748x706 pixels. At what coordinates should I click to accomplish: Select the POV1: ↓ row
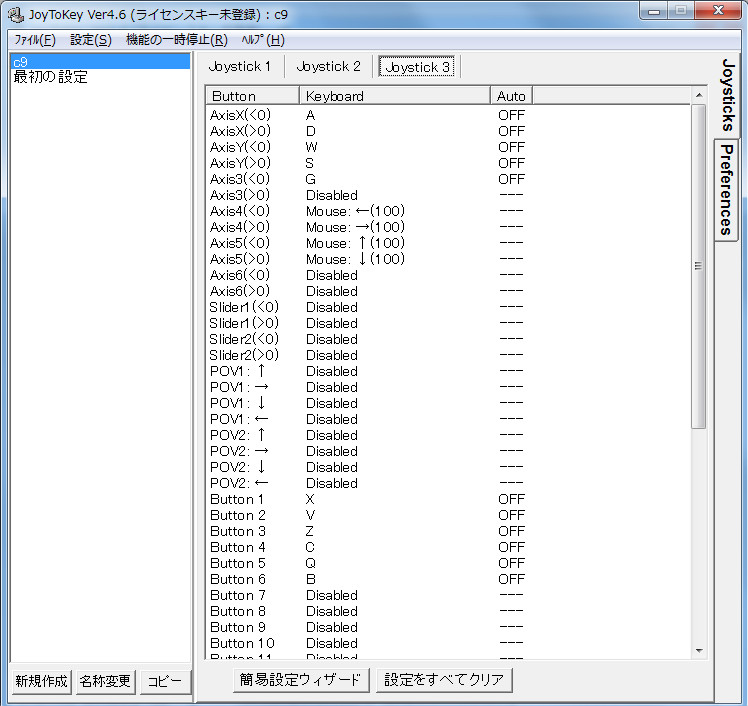[448, 403]
